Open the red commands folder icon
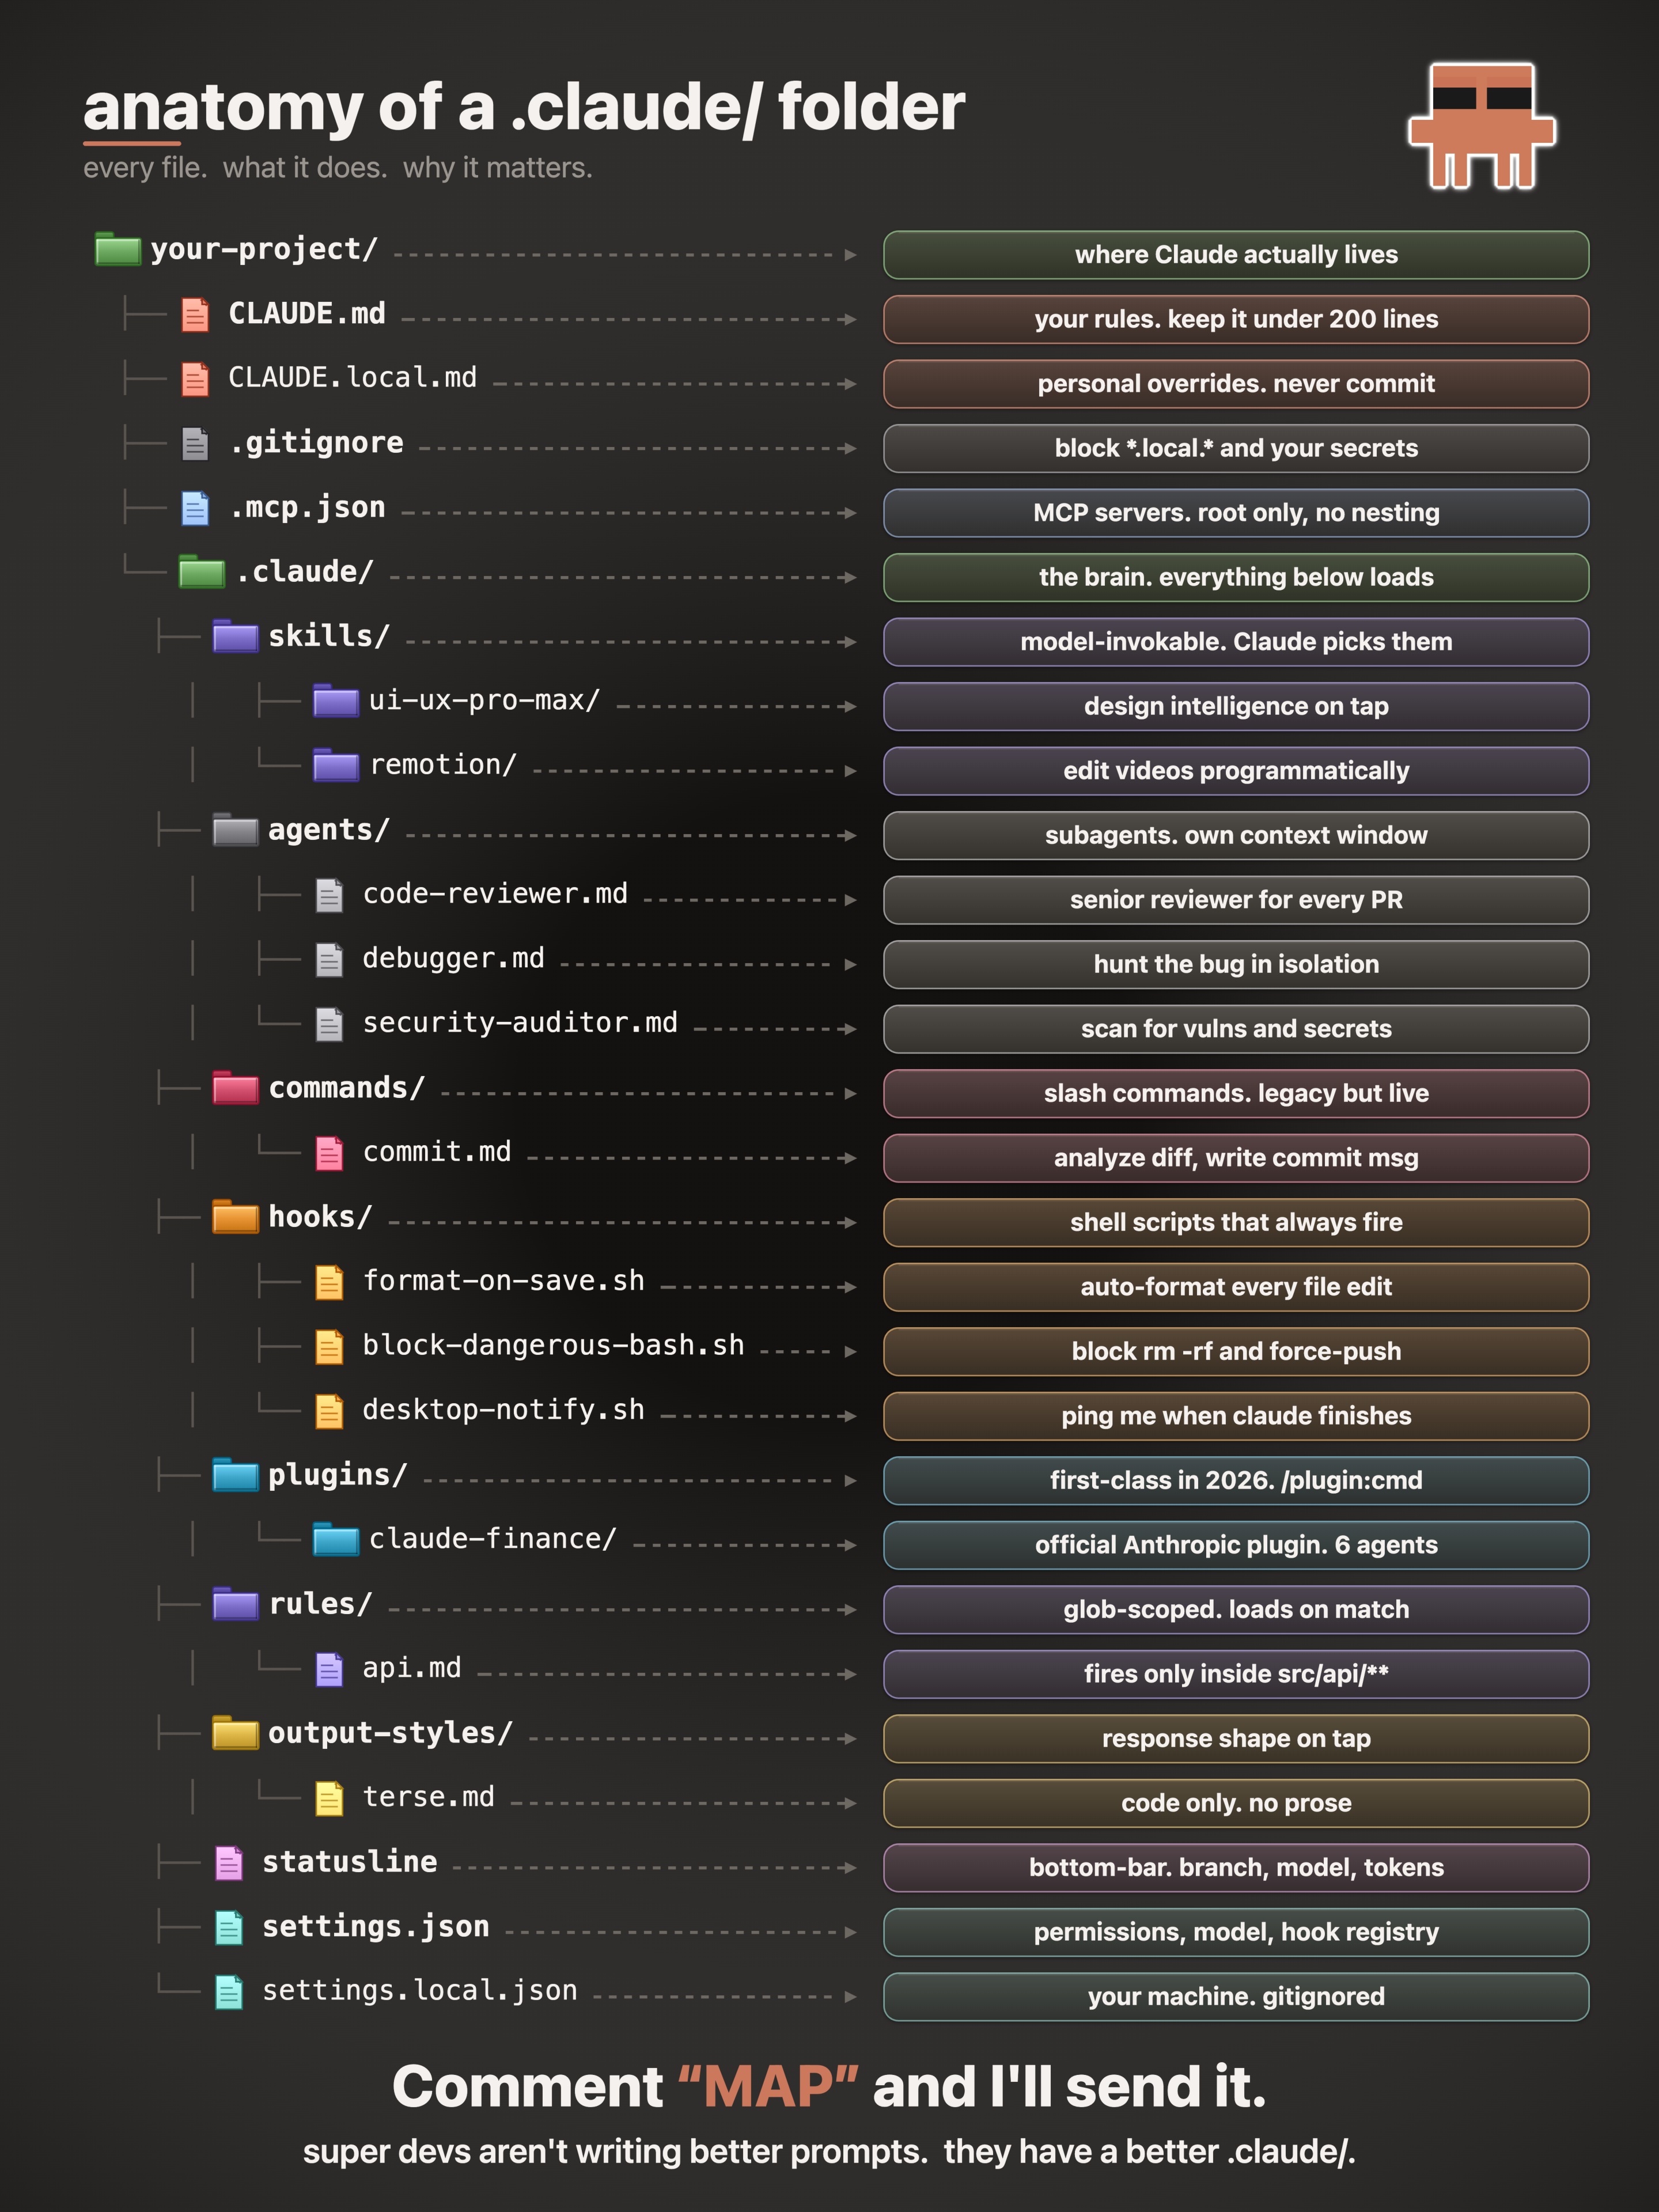 point(236,1088)
